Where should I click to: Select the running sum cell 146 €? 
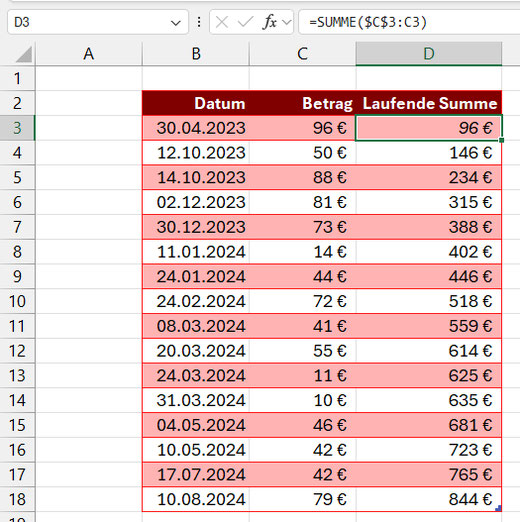tap(429, 153)
